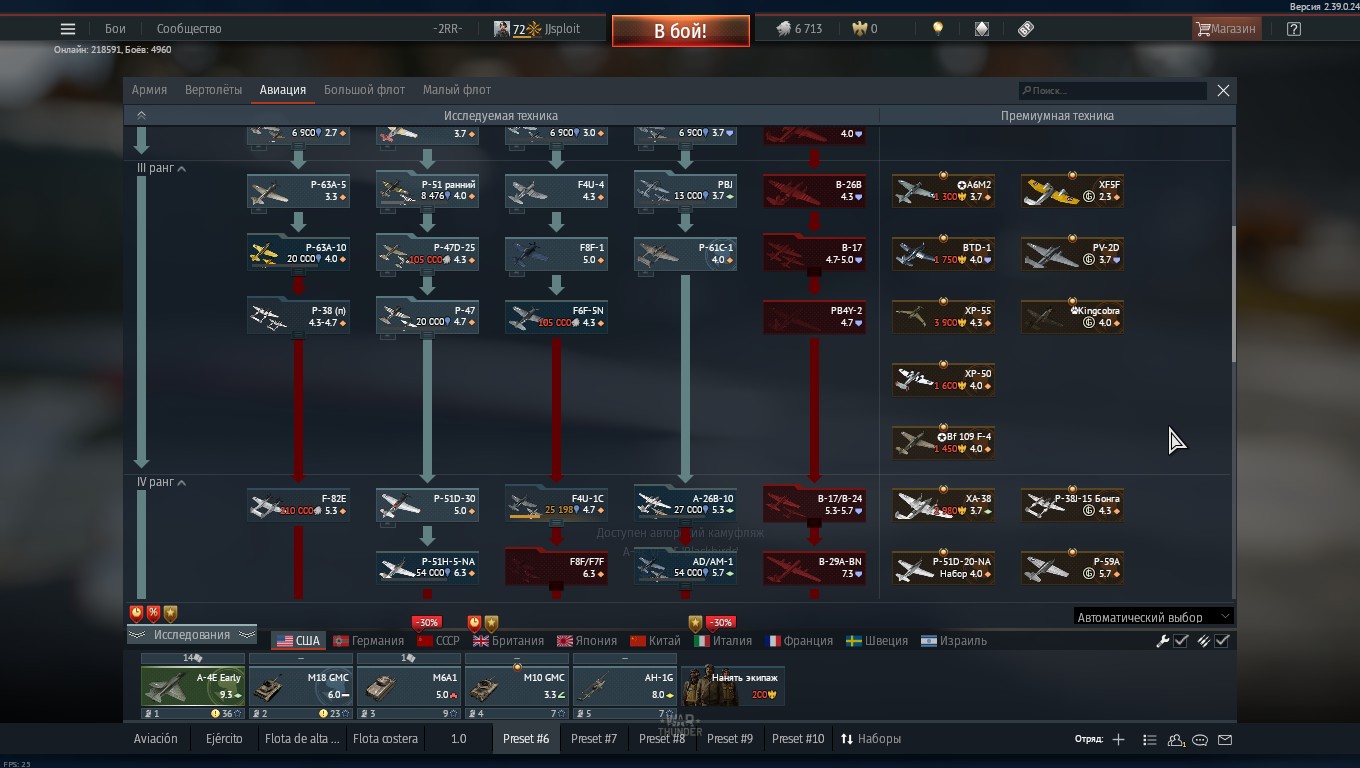Select the M10 GMC crew slot
The image size is (1360, 768).
coord(517,686)
